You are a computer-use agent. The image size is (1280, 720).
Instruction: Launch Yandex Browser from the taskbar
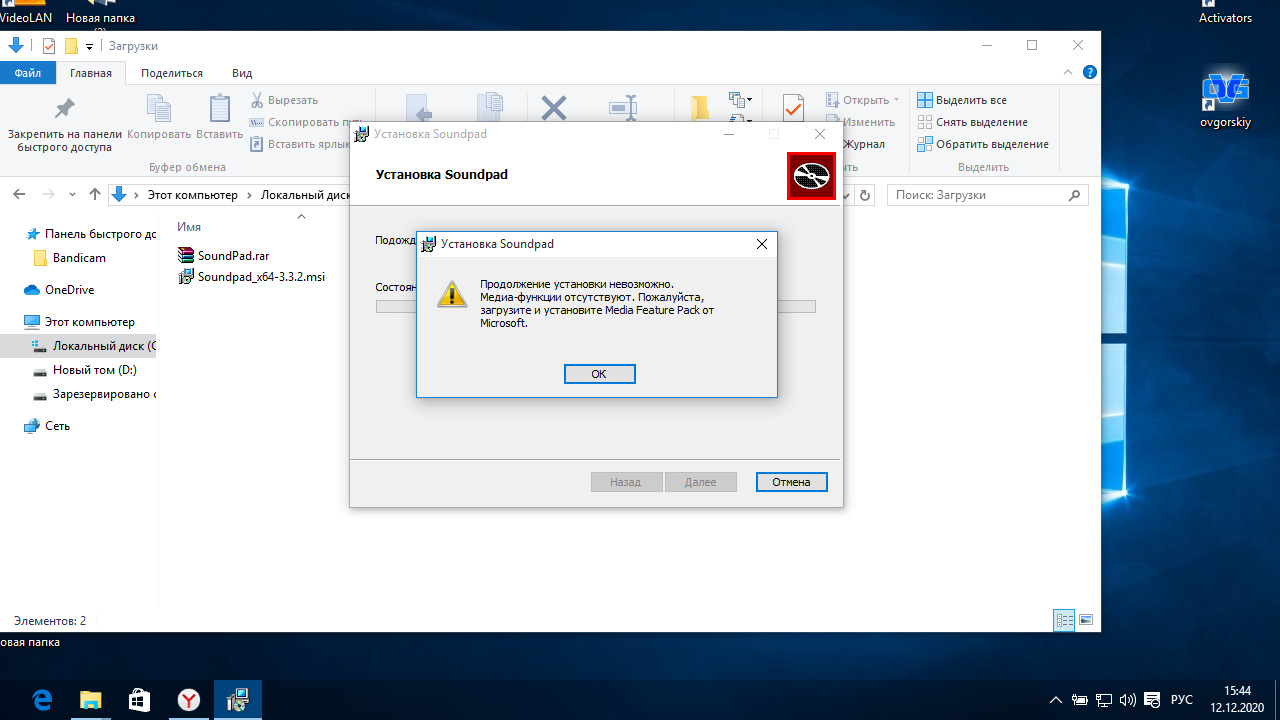(188, 700)
